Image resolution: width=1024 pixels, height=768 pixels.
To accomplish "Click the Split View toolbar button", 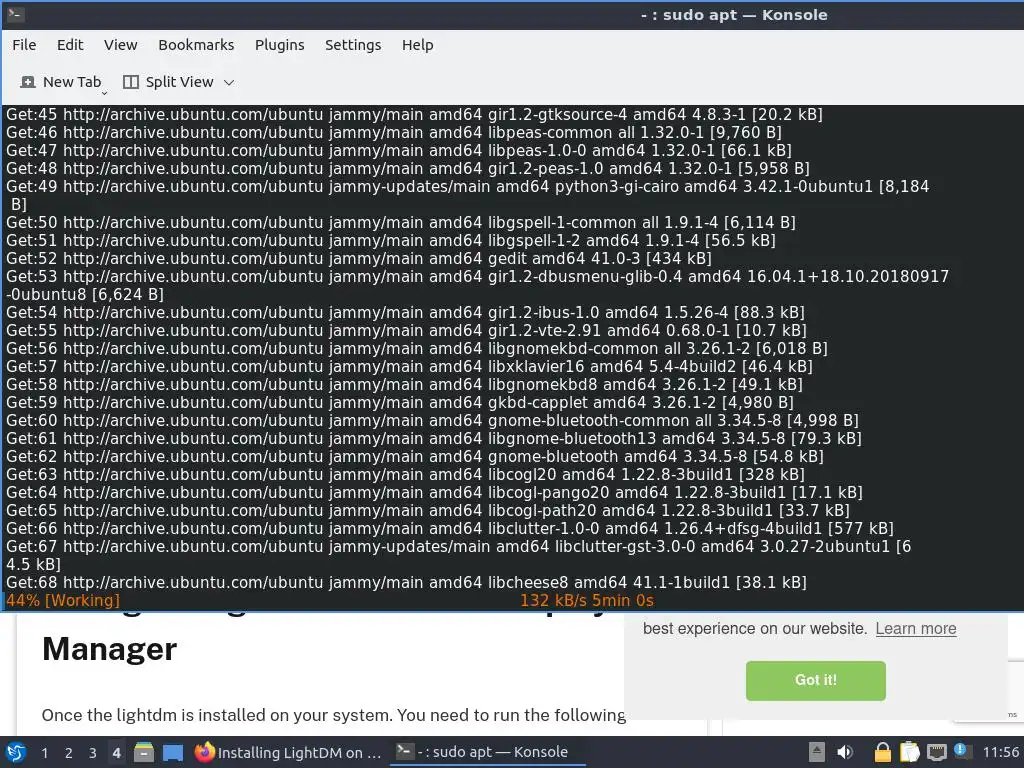I will 168,82.
